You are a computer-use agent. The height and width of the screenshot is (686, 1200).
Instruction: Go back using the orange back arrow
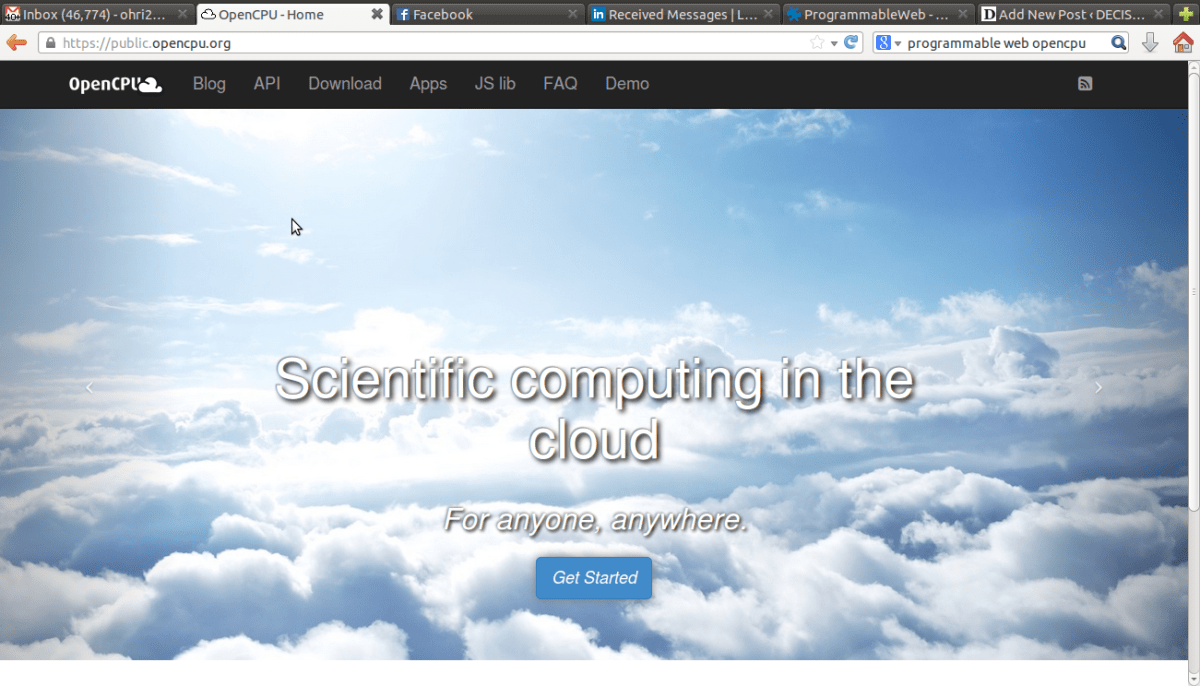[15, 43]
